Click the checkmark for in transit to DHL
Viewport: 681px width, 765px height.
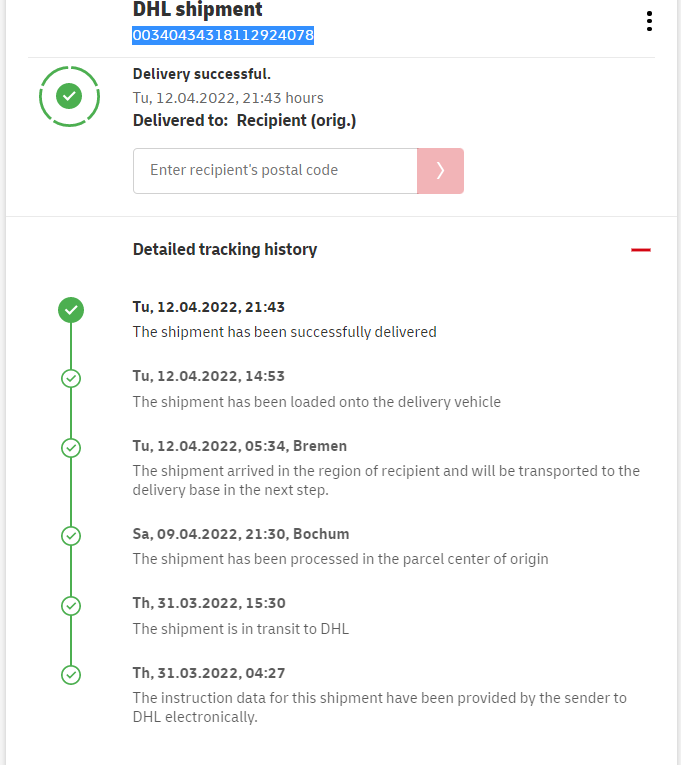pos(71,605)
